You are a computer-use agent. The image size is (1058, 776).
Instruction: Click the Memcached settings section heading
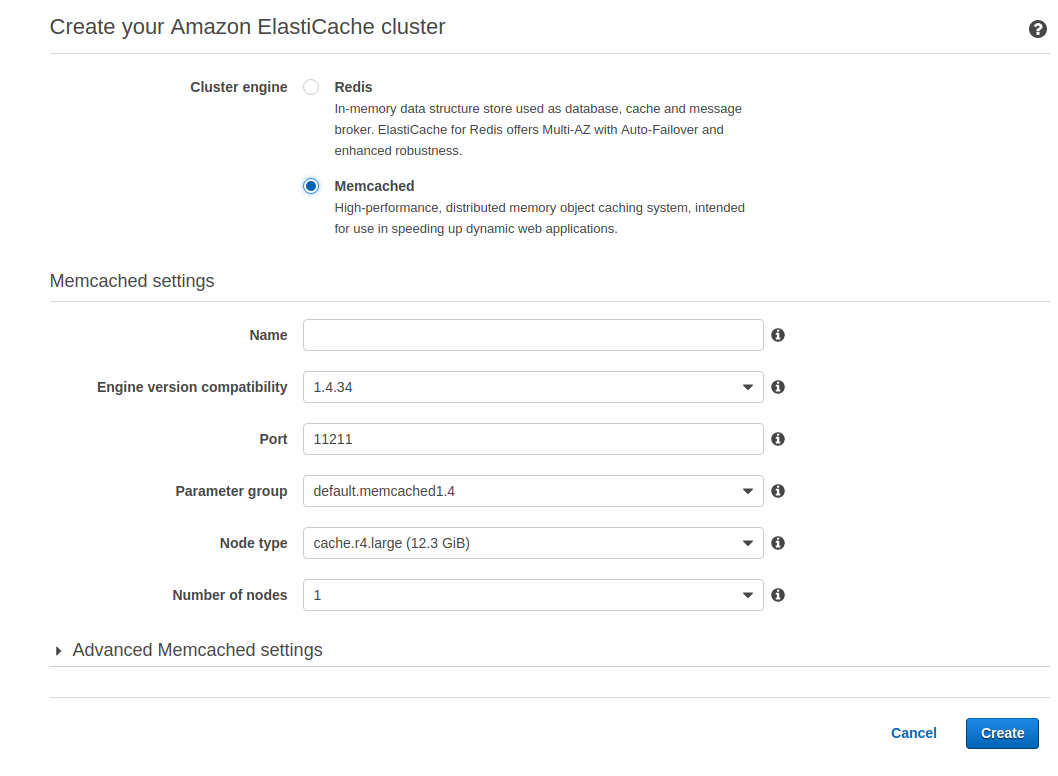click(x=131, y=281)
